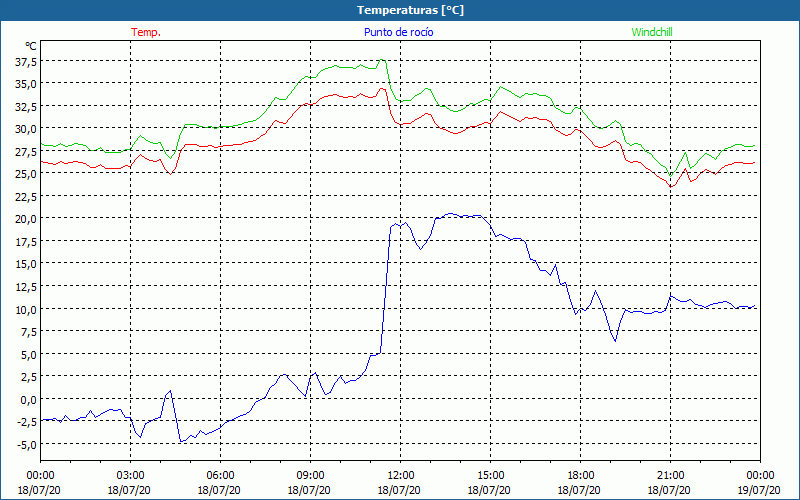
Task: Click the 18:00 time axis label
Action: click(x=581, y=476)
